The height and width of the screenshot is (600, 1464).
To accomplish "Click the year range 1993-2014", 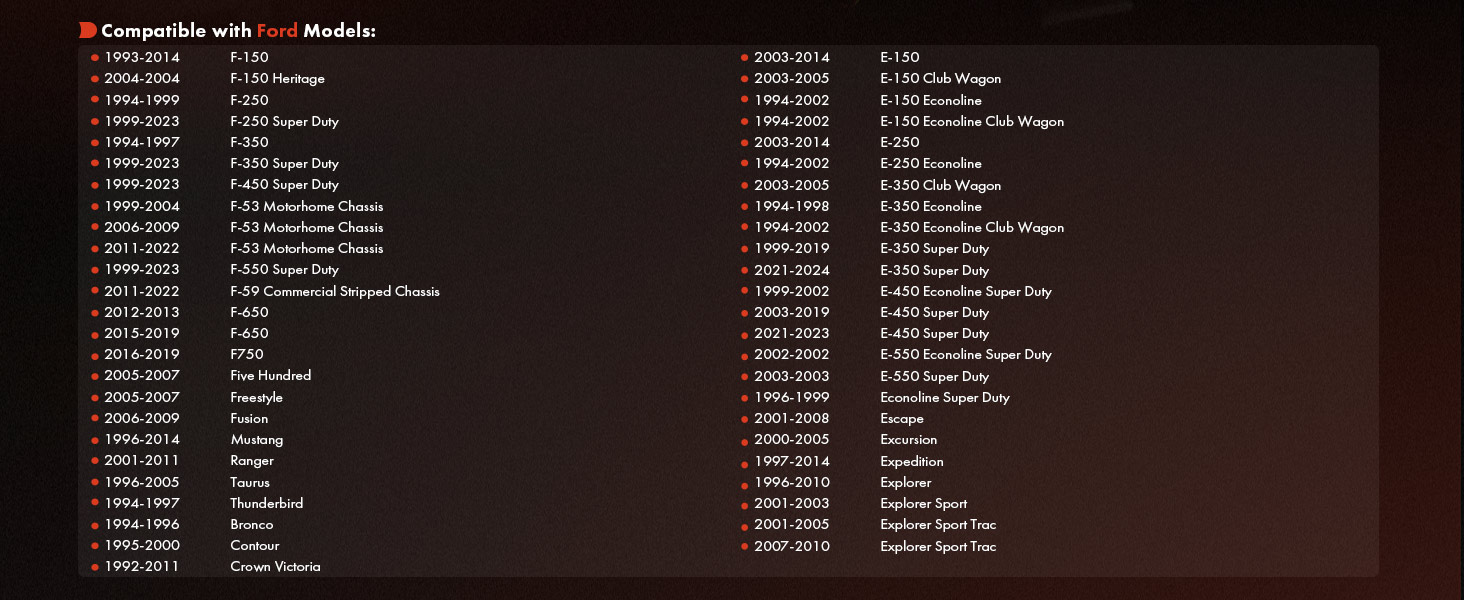I will click(x=142, y=57).
